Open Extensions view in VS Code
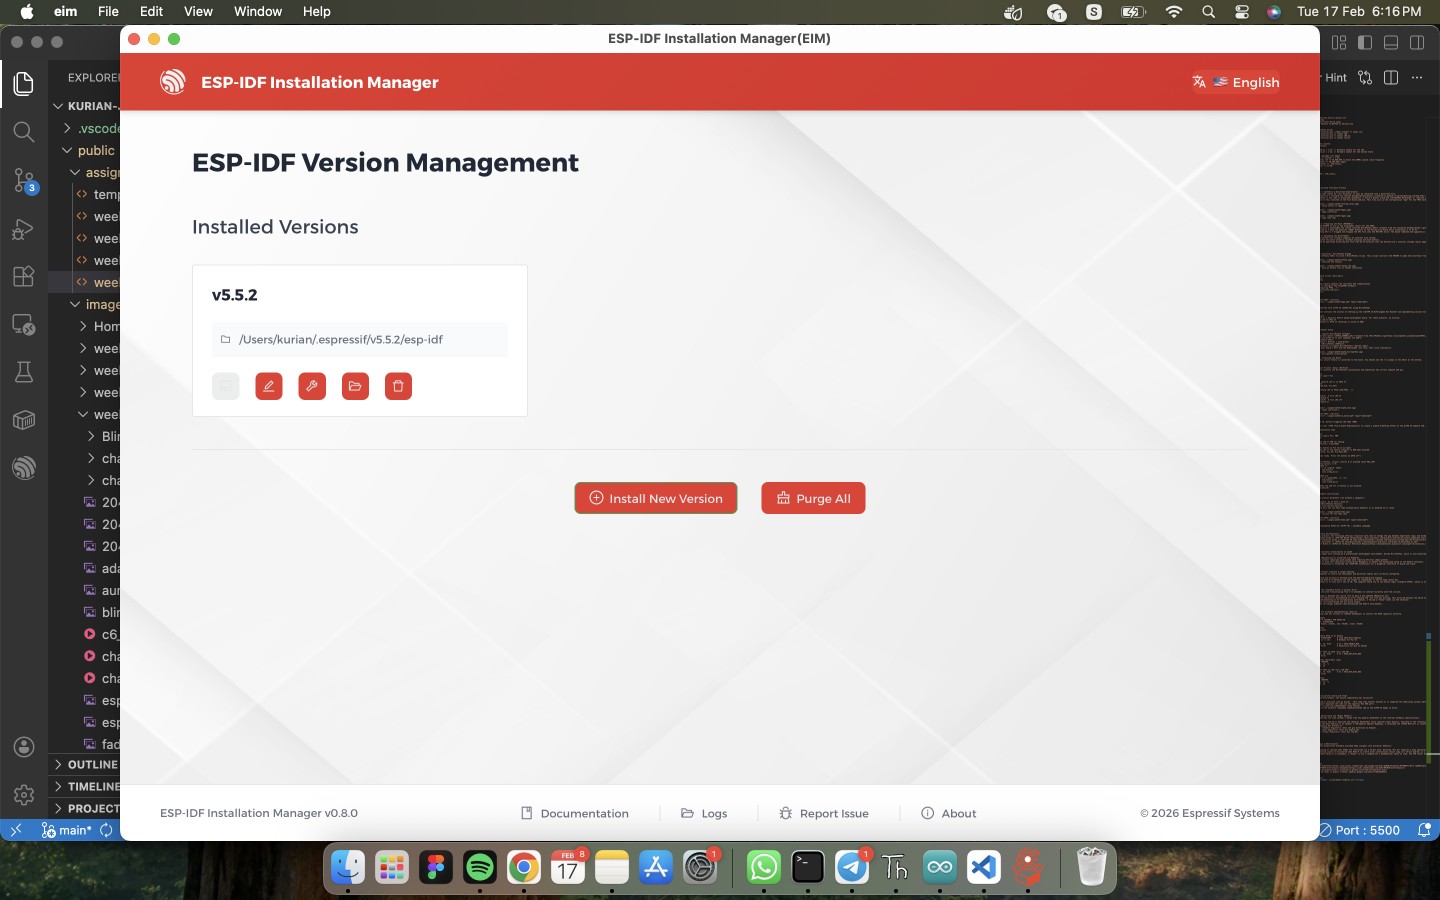The width and height of the screenshot is (1440, 900). click(24, 277)
